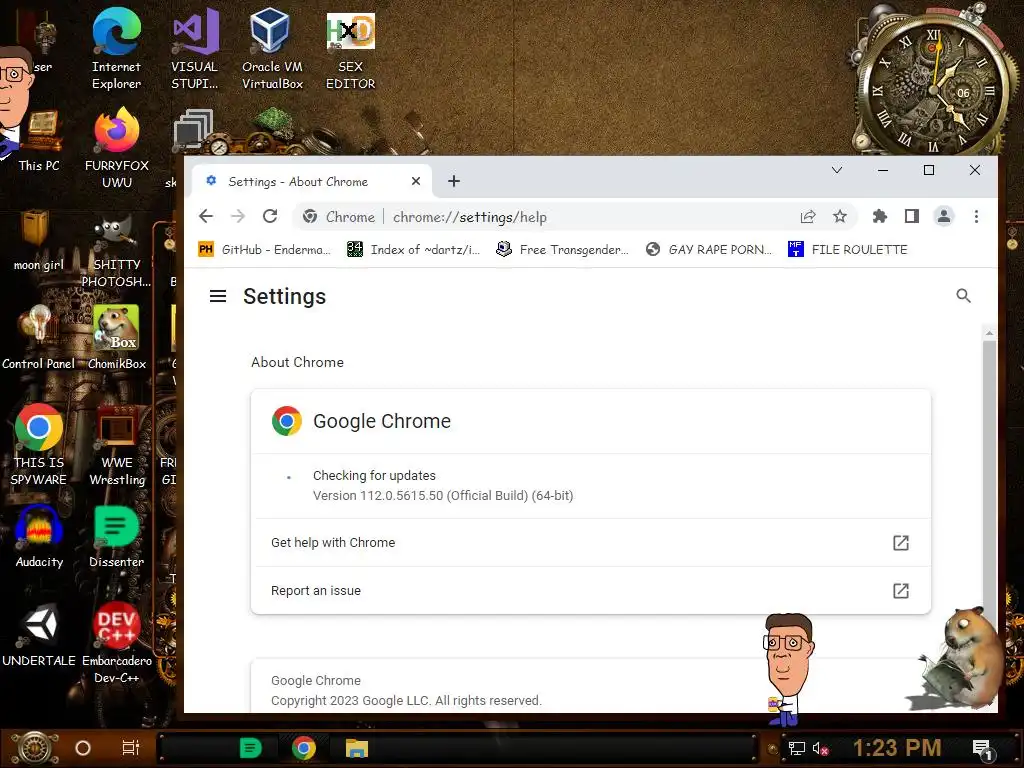
Task: Open the Settings hamburger menu
Action: [x=218, y=296]
